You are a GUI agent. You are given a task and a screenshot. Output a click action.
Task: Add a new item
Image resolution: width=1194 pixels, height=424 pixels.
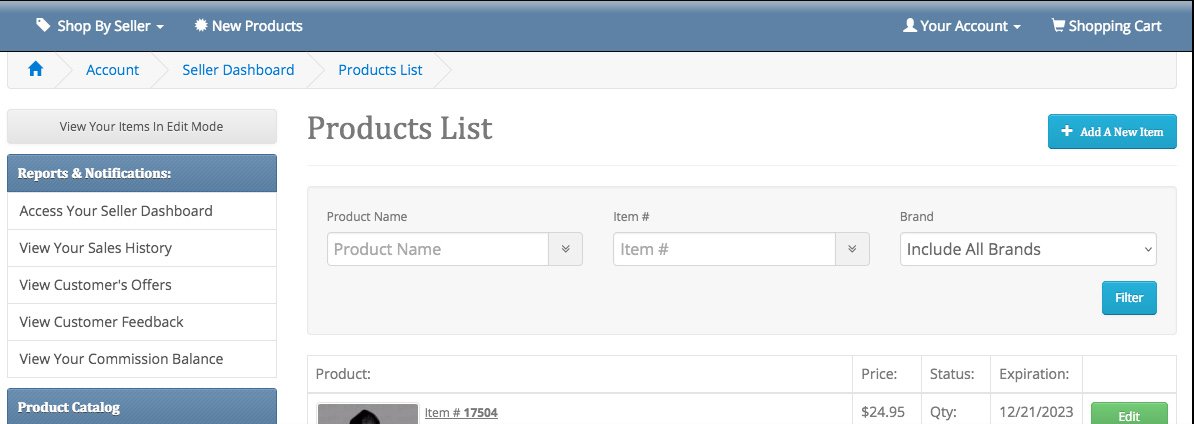(x=1112, y=132)
